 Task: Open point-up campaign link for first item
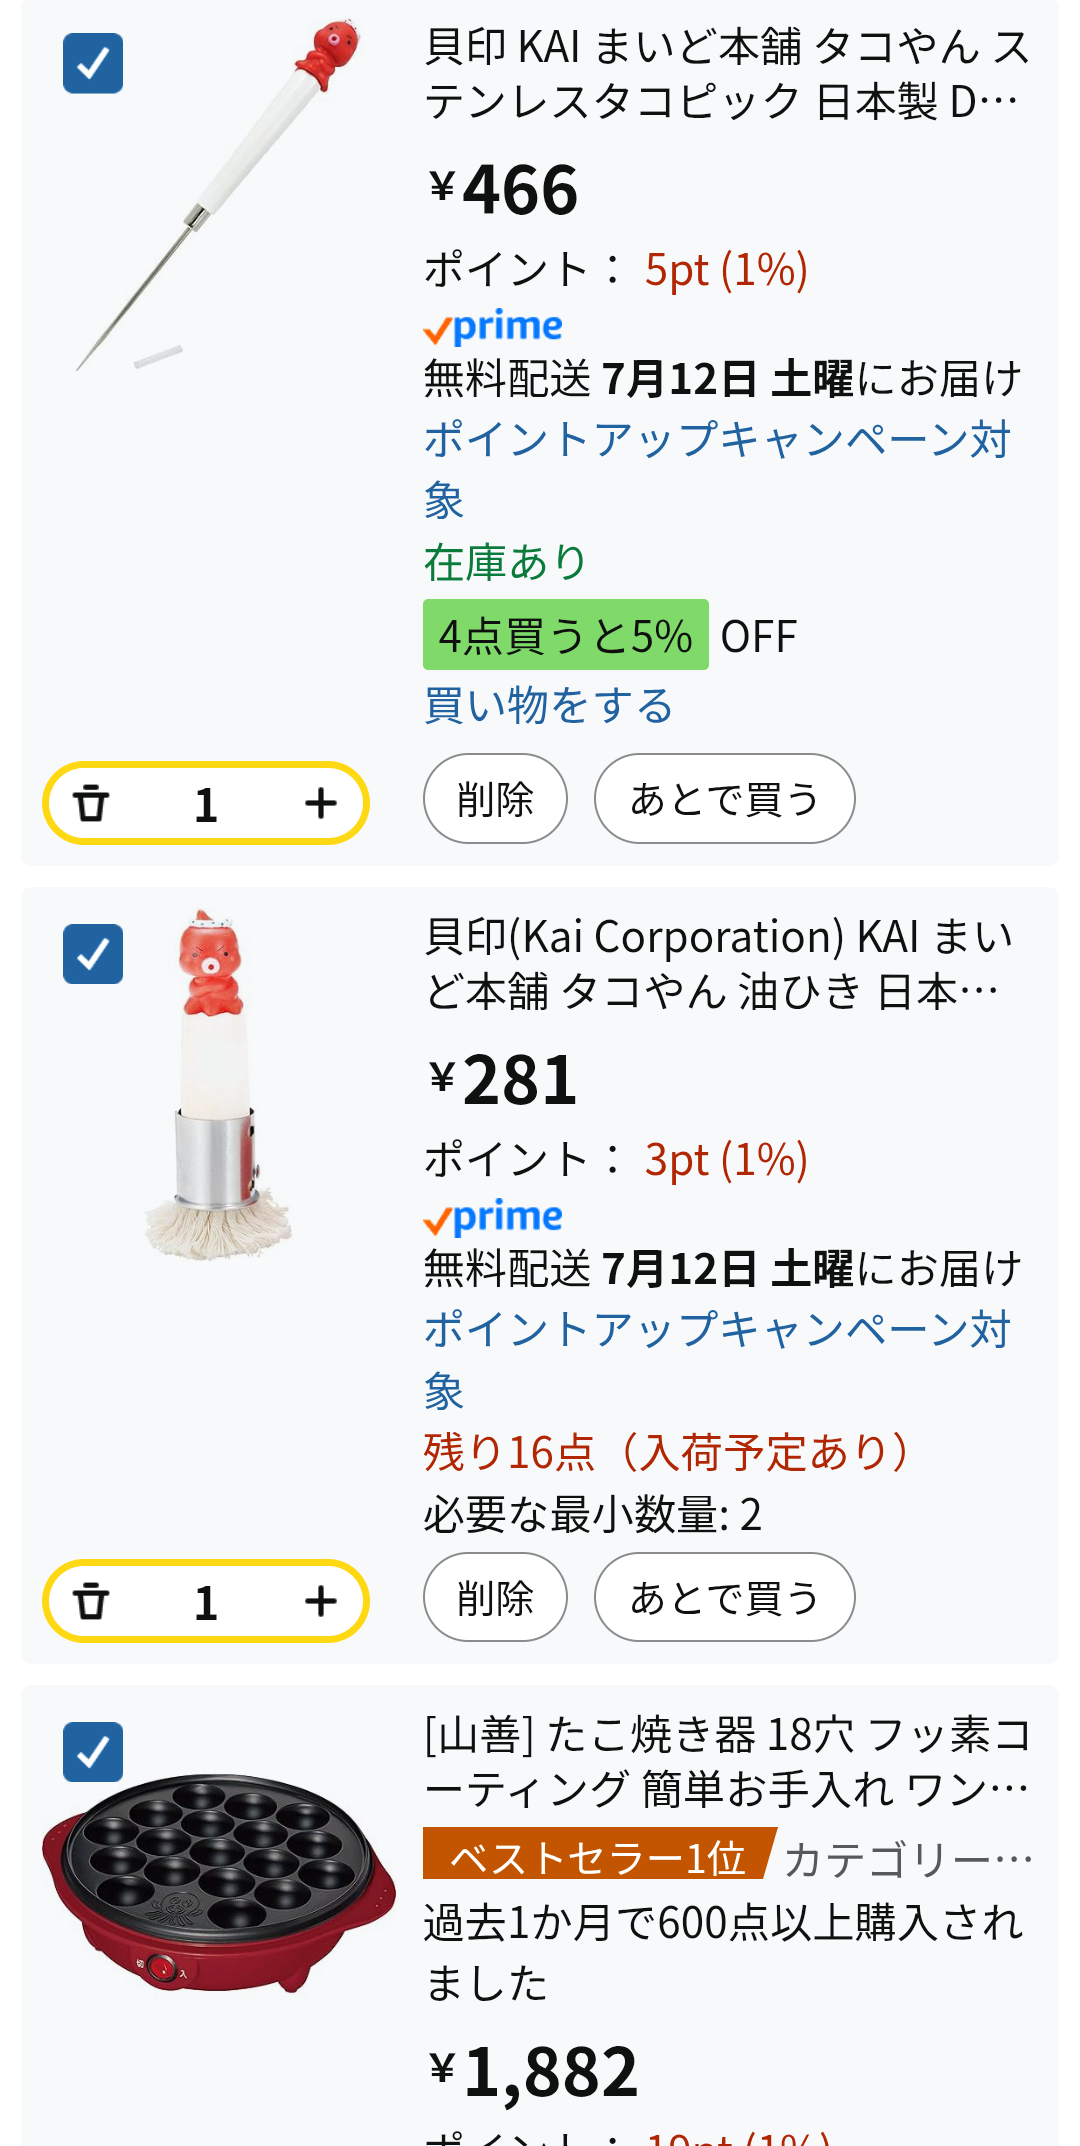[718, 469]
